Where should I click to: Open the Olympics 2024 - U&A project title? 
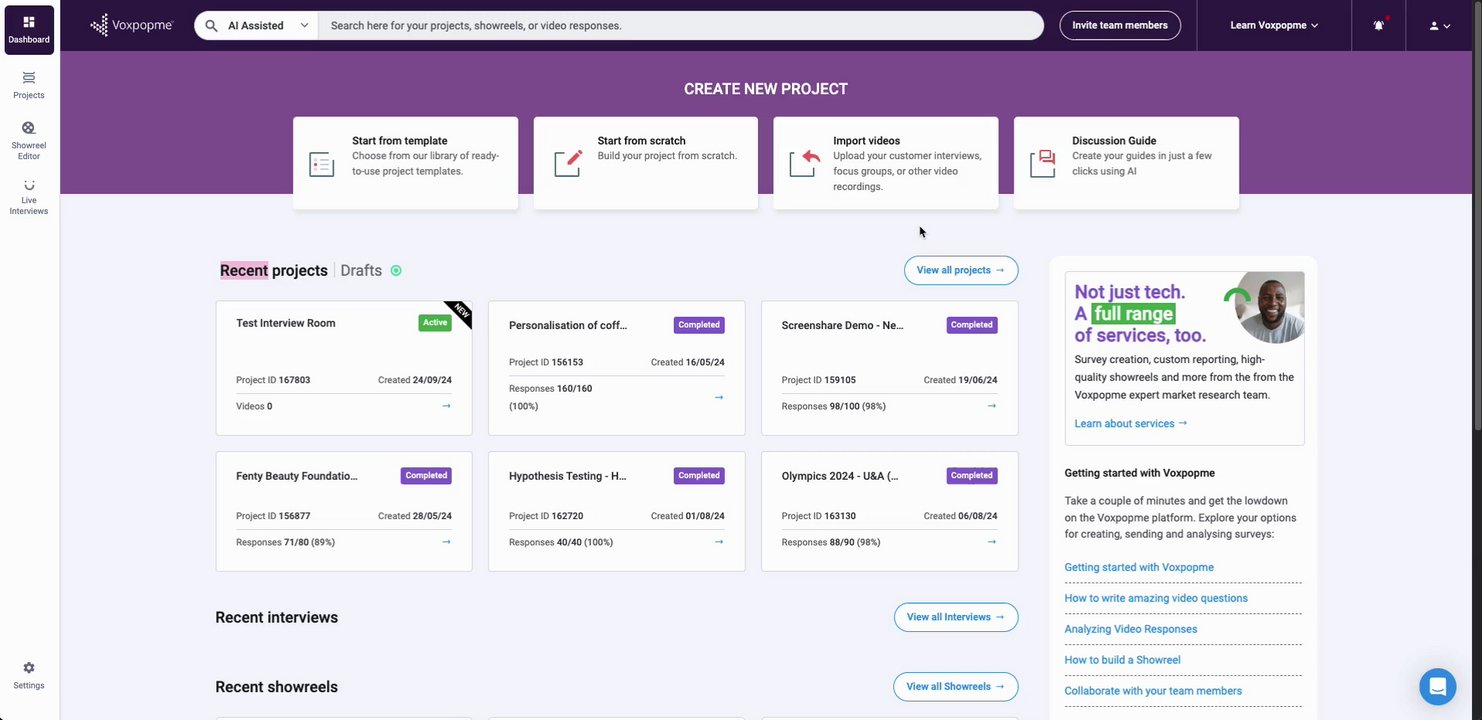click(x=840, y=476)
